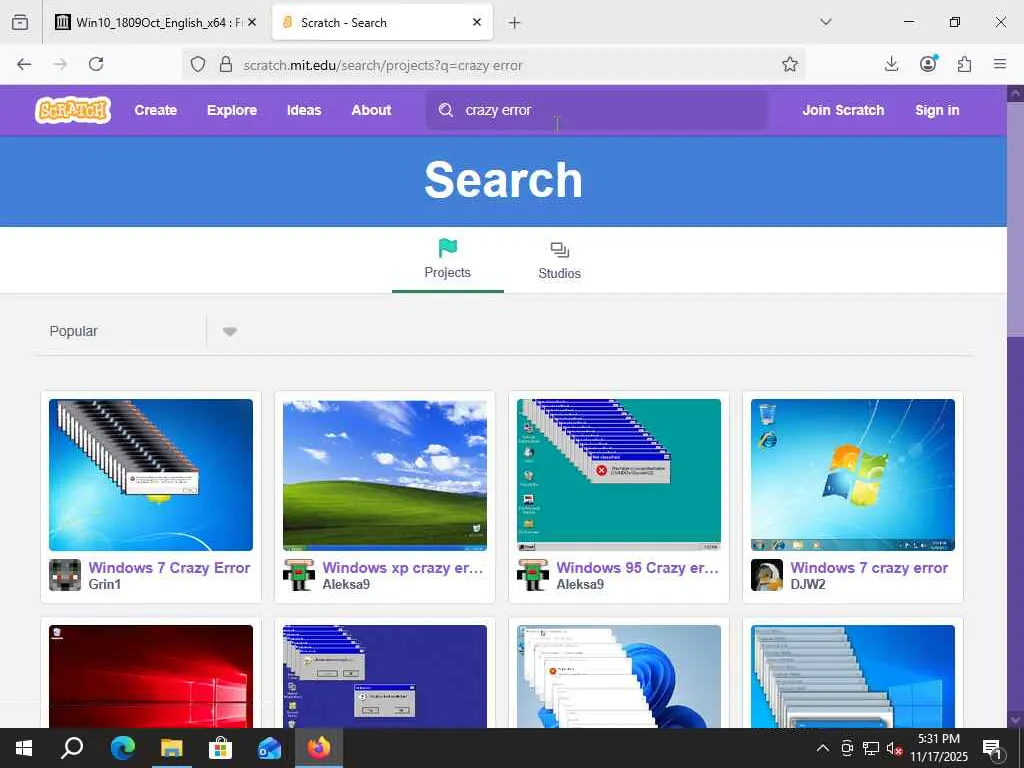Switch to the Projects tab
The image size is (1024, 768).
click(447, 260)
